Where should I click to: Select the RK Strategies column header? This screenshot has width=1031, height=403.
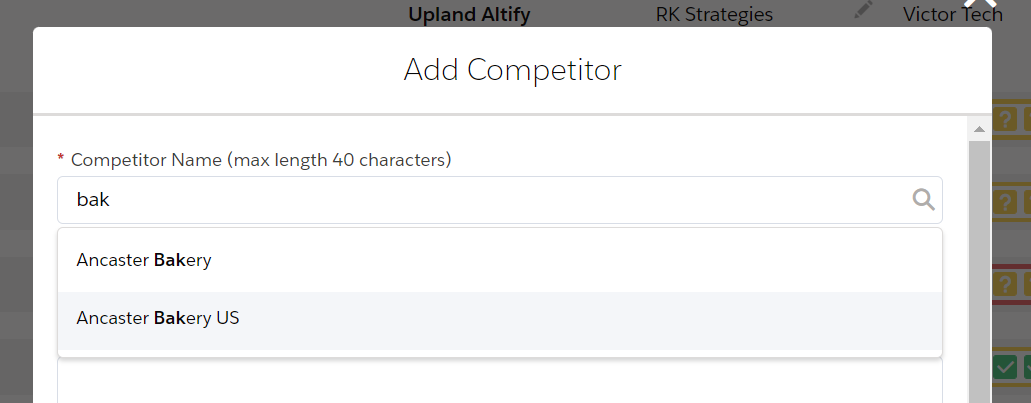click(714, 14)
